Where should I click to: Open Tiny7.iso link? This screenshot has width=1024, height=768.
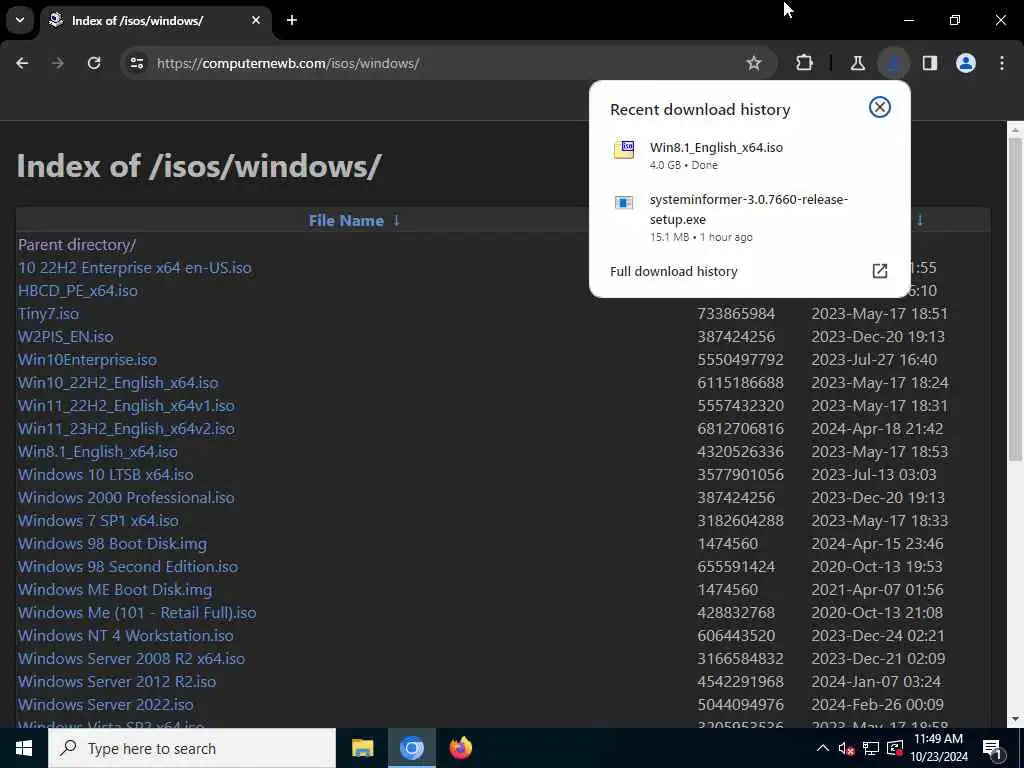coord(48,313)
